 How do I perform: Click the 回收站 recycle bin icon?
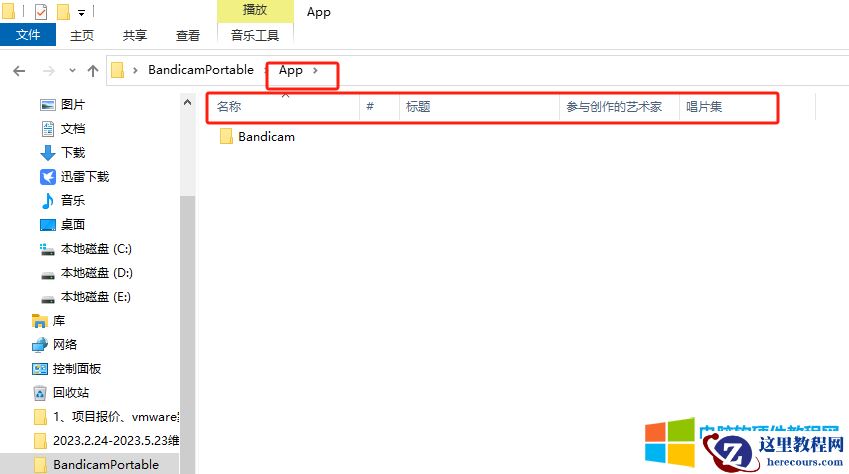pos(40,393)
